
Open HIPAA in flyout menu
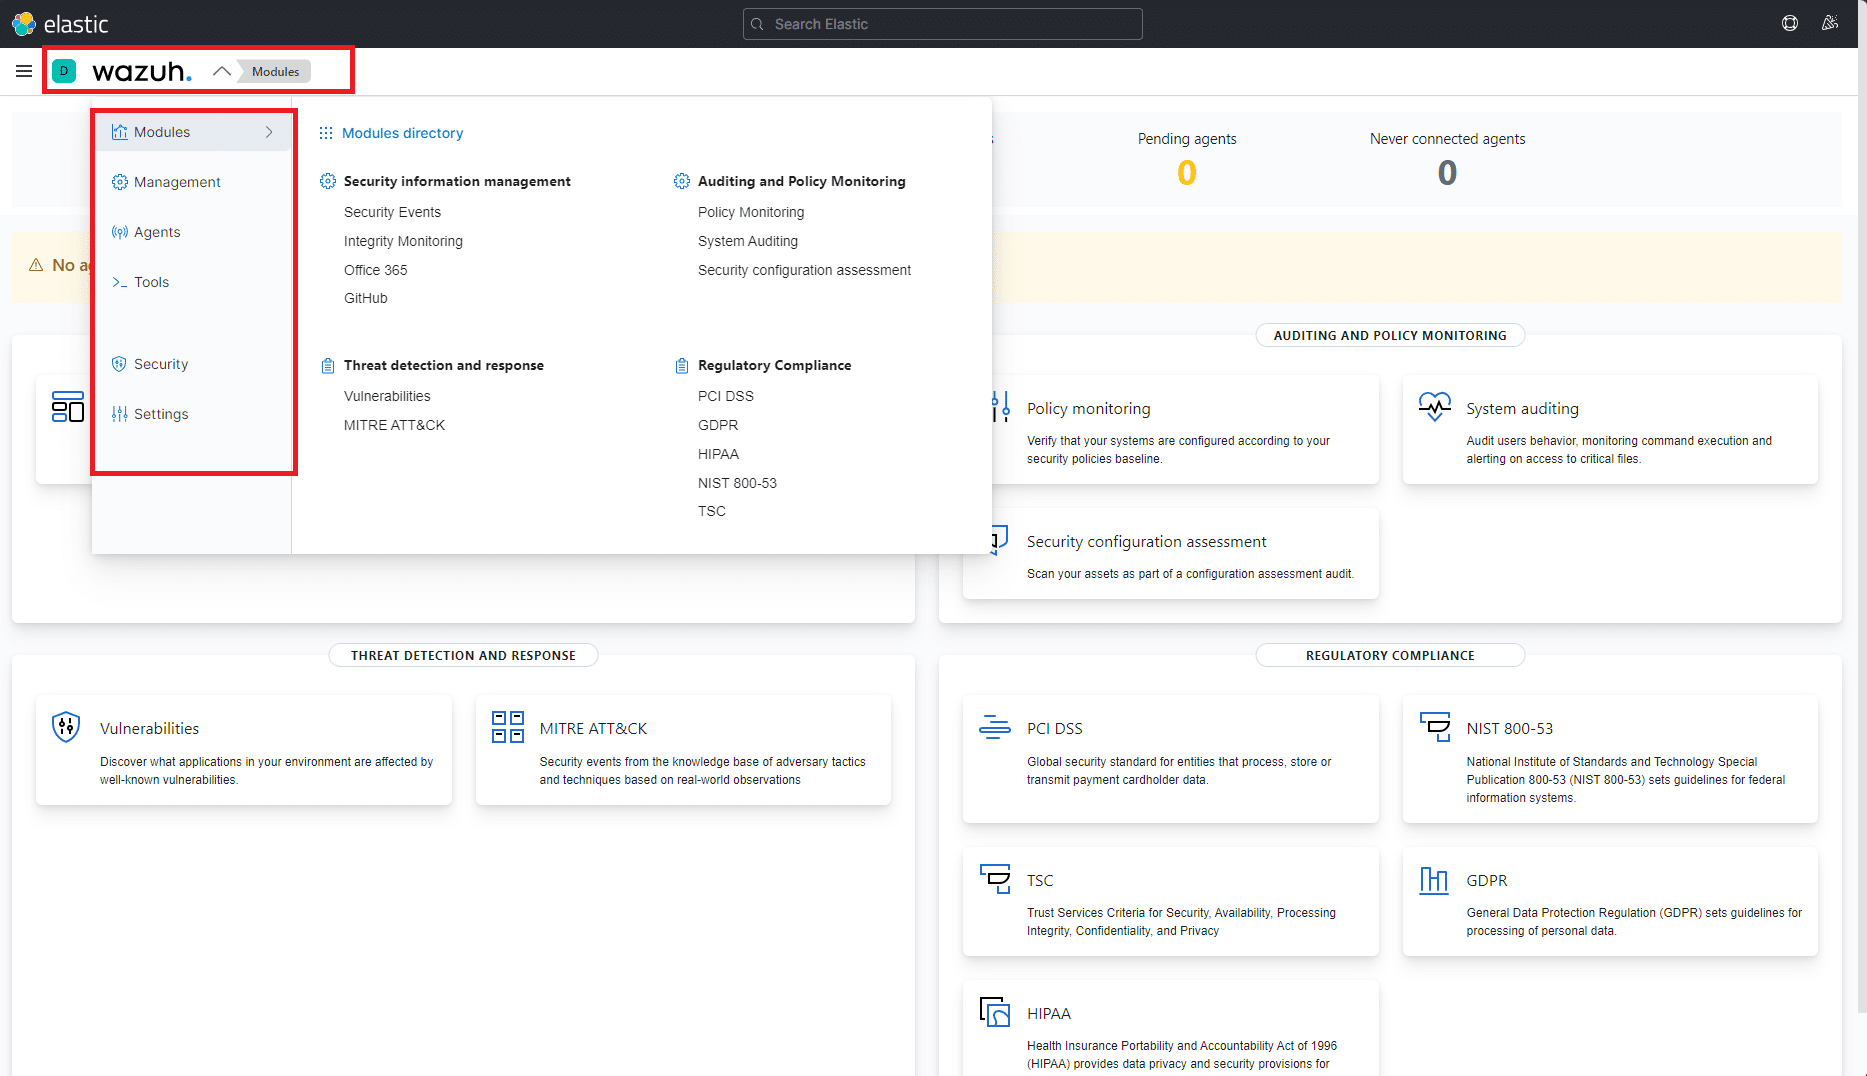coord(718,454)
